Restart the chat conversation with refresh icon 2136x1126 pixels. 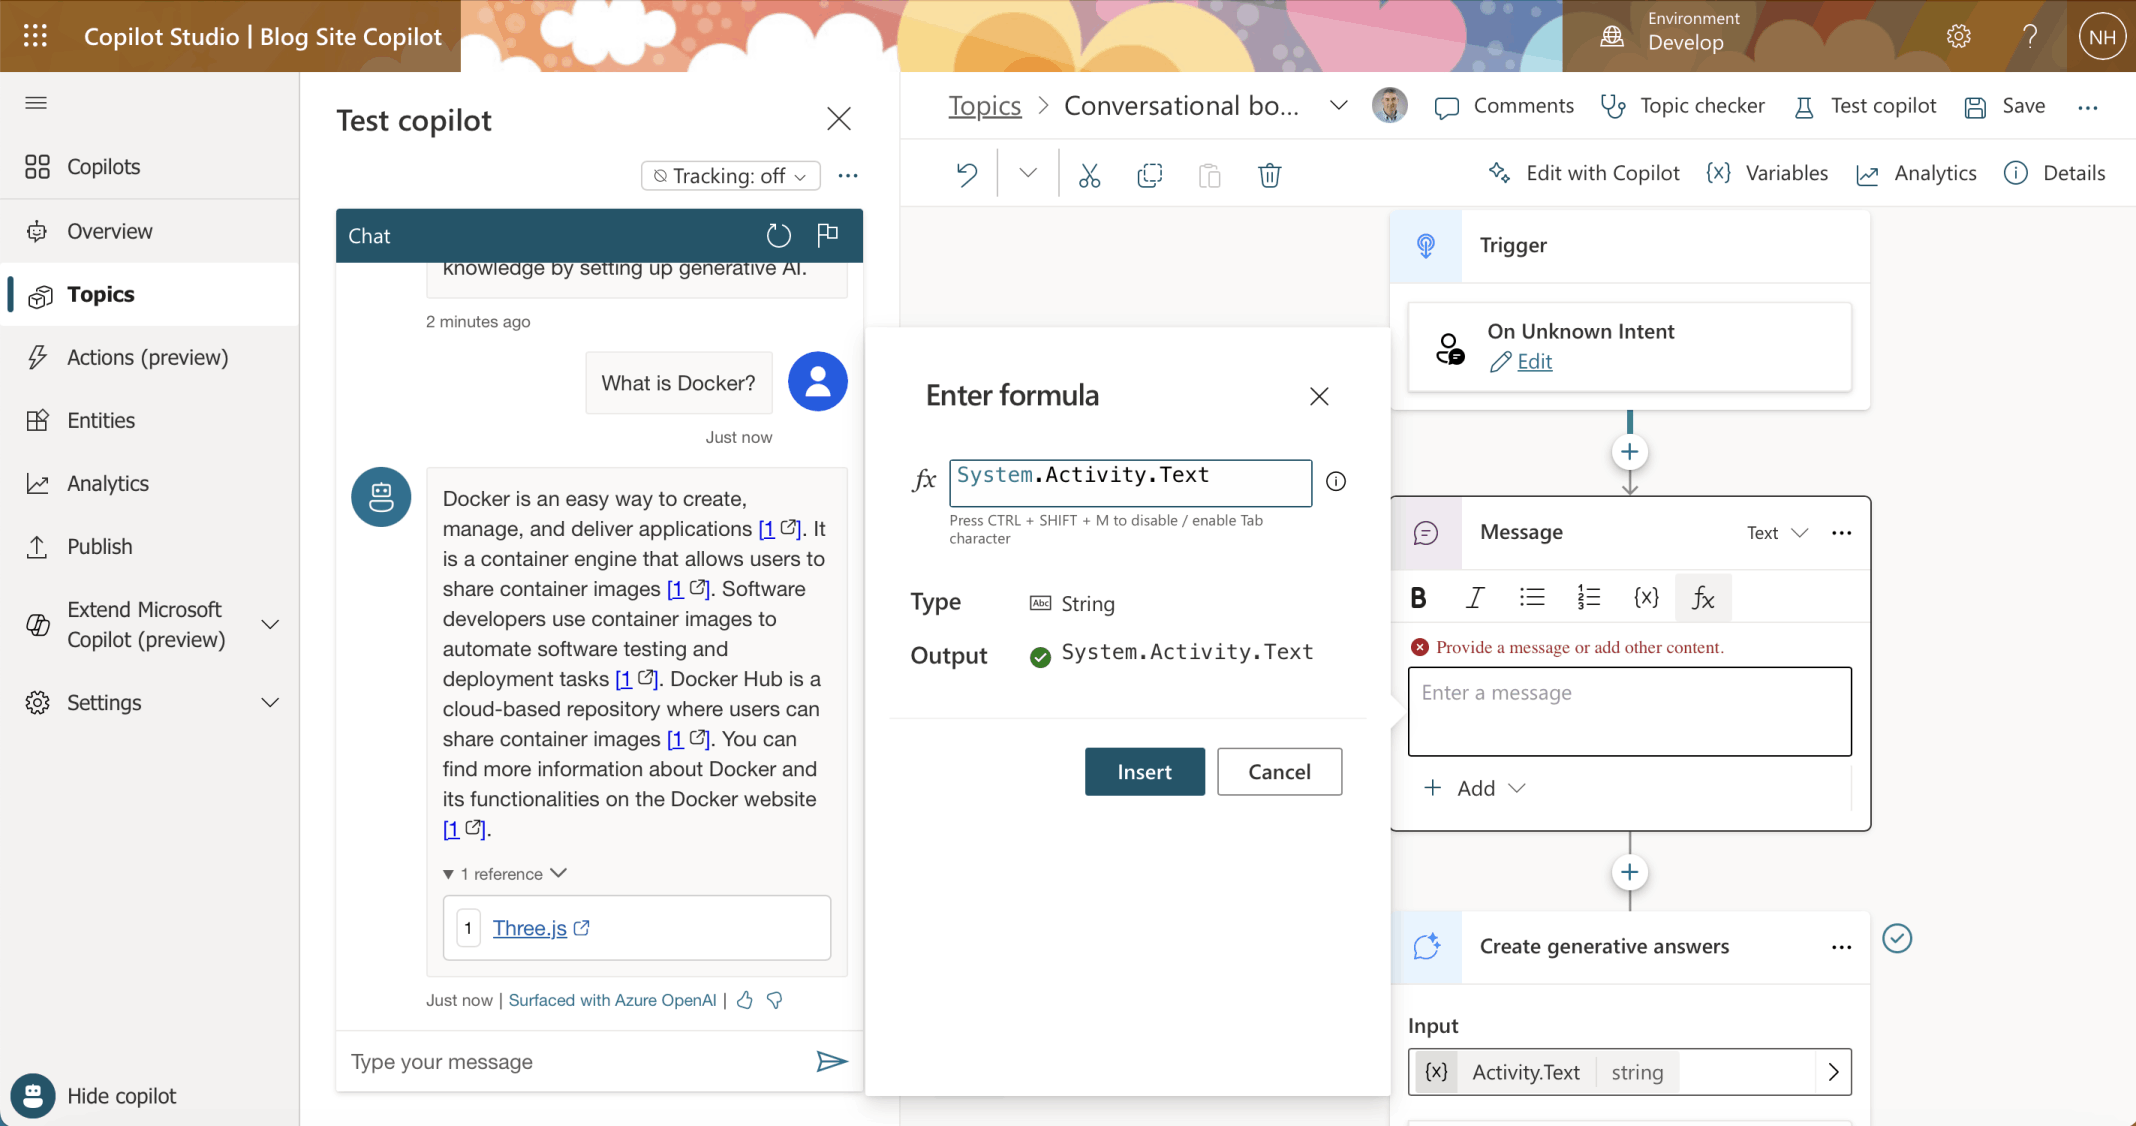pos(778,236)
